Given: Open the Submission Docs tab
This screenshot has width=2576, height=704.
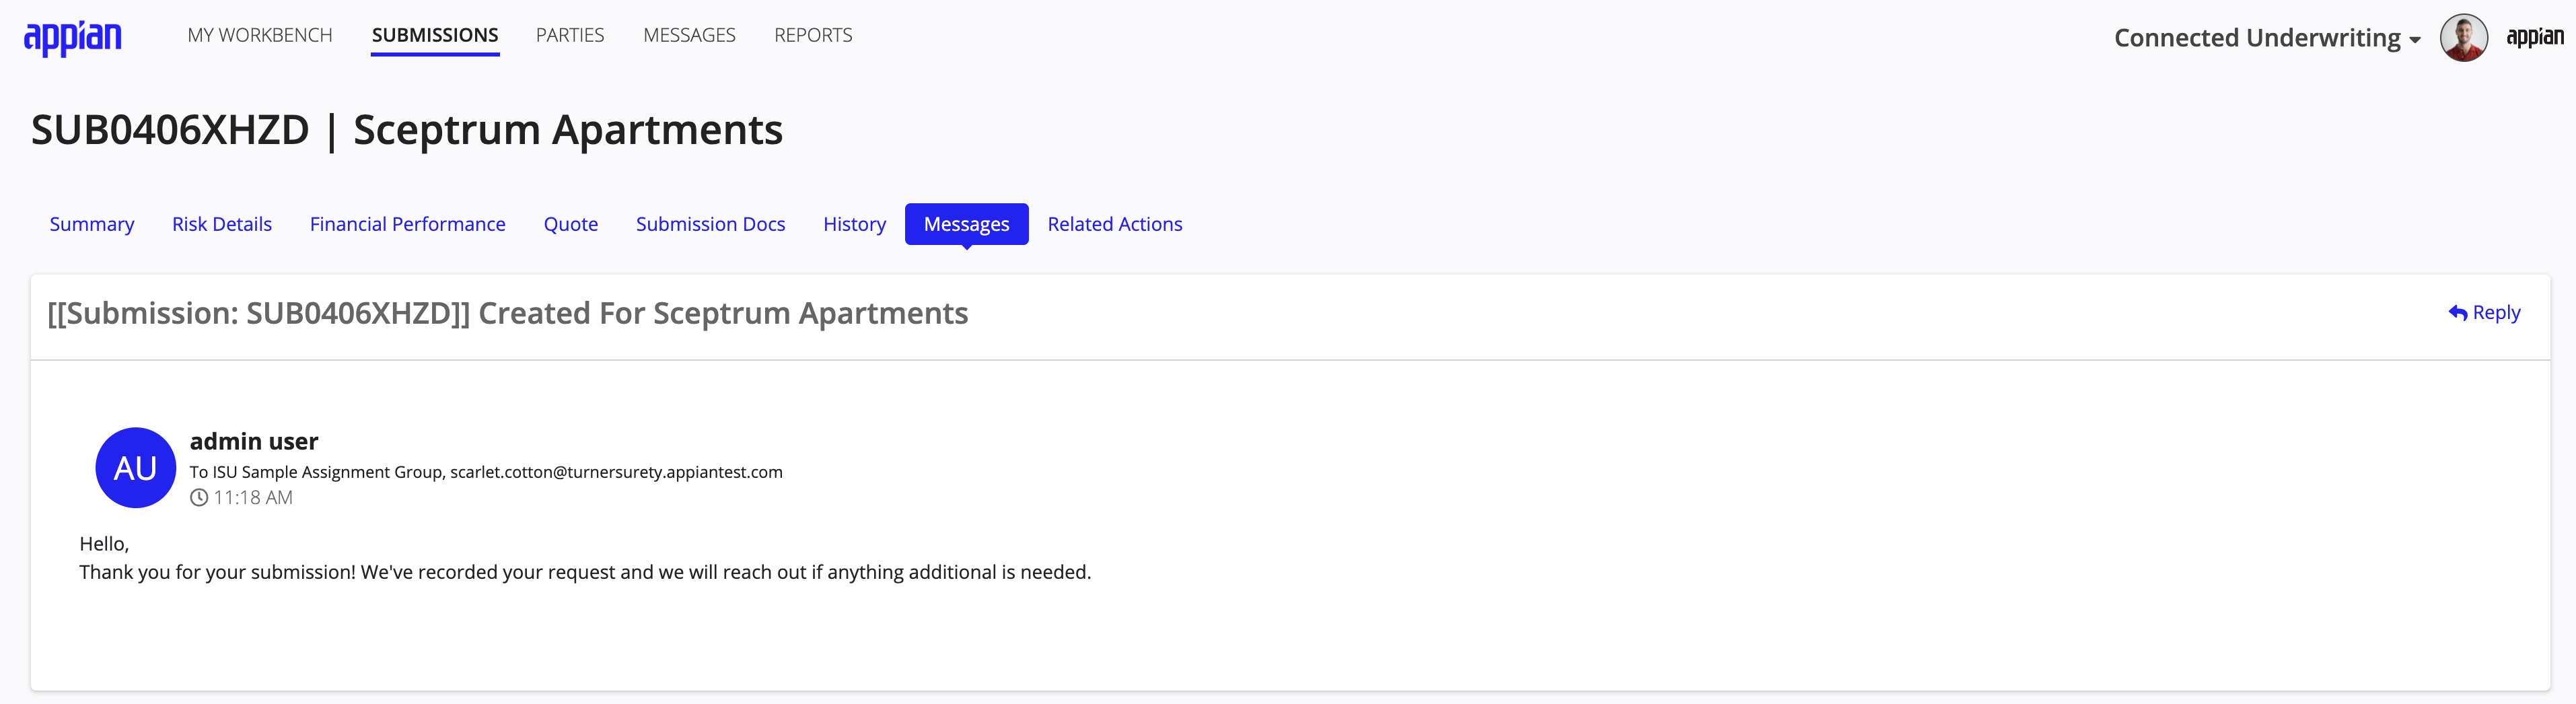Looking at the screenshot, I should coord(711,224).
